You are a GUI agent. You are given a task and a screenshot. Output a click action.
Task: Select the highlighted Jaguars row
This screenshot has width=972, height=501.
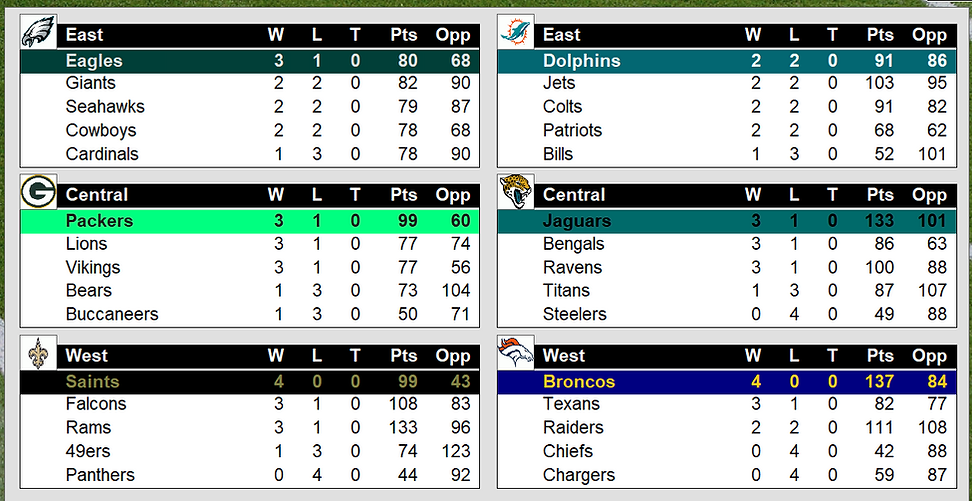[727, 221]
